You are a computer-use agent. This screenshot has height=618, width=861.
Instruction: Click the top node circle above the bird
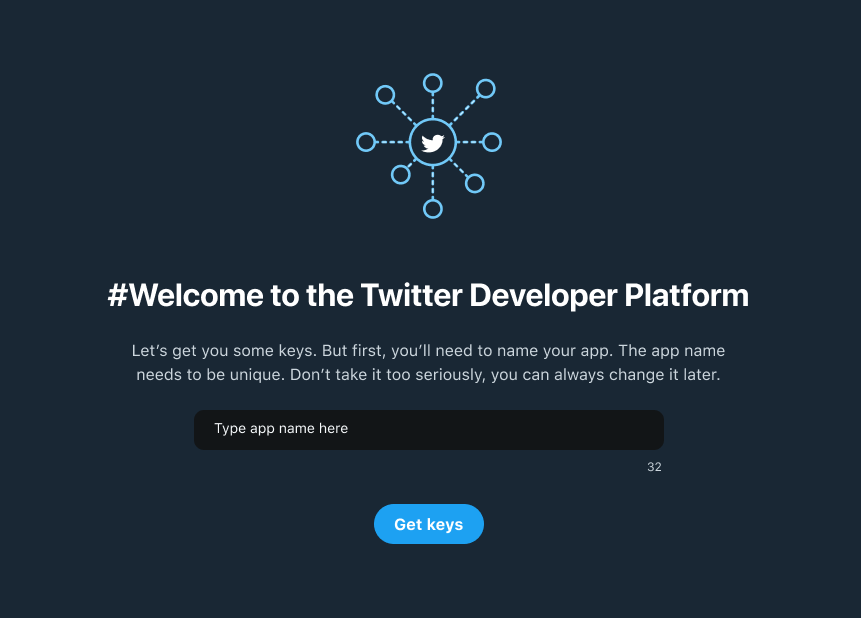[x=433, y=83]
